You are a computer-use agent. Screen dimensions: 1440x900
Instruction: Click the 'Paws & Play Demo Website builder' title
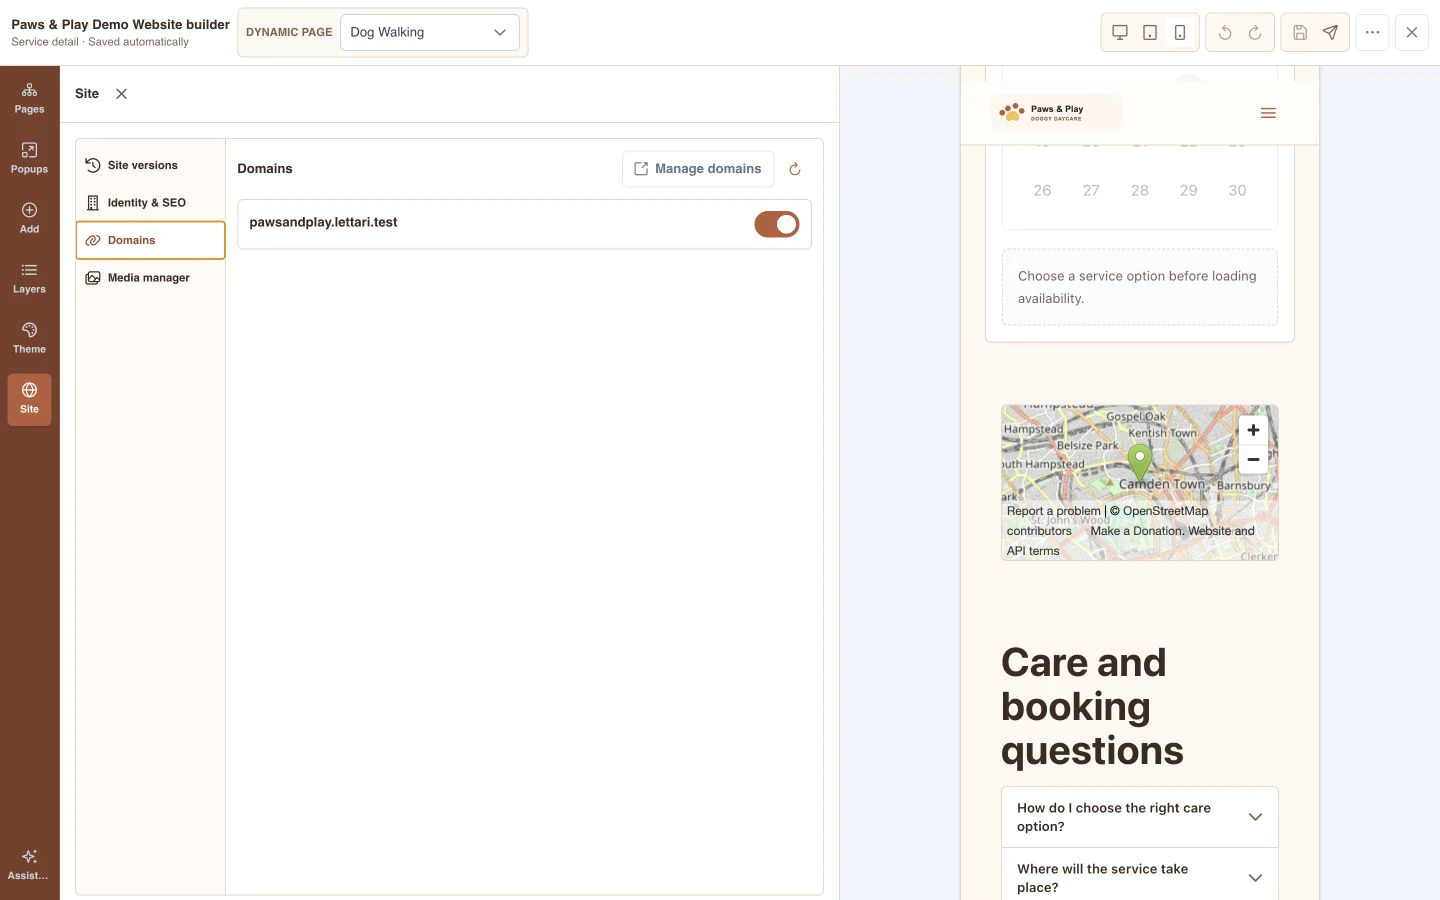click(x=120, y=24)
